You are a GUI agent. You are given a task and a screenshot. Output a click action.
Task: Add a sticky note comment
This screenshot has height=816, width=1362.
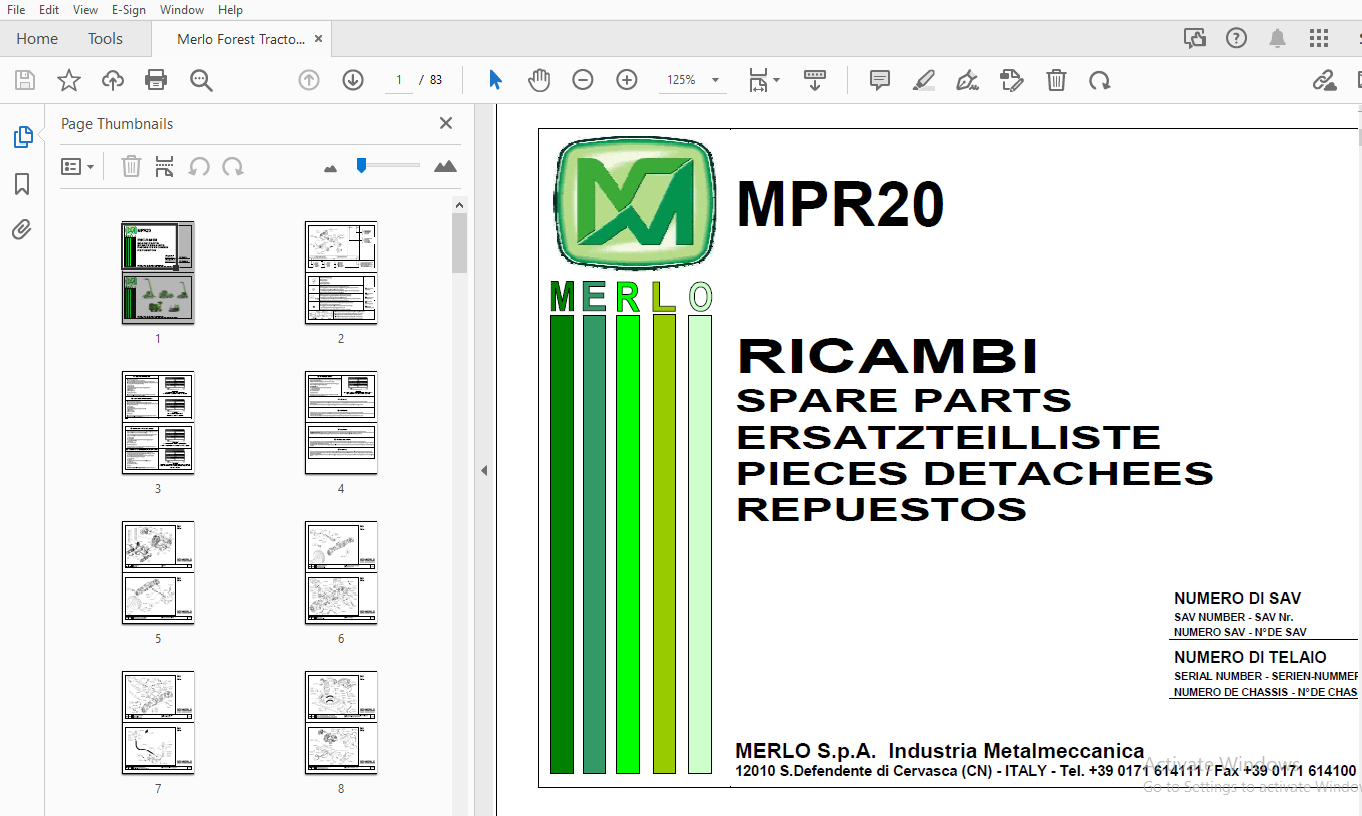[880, 80]
